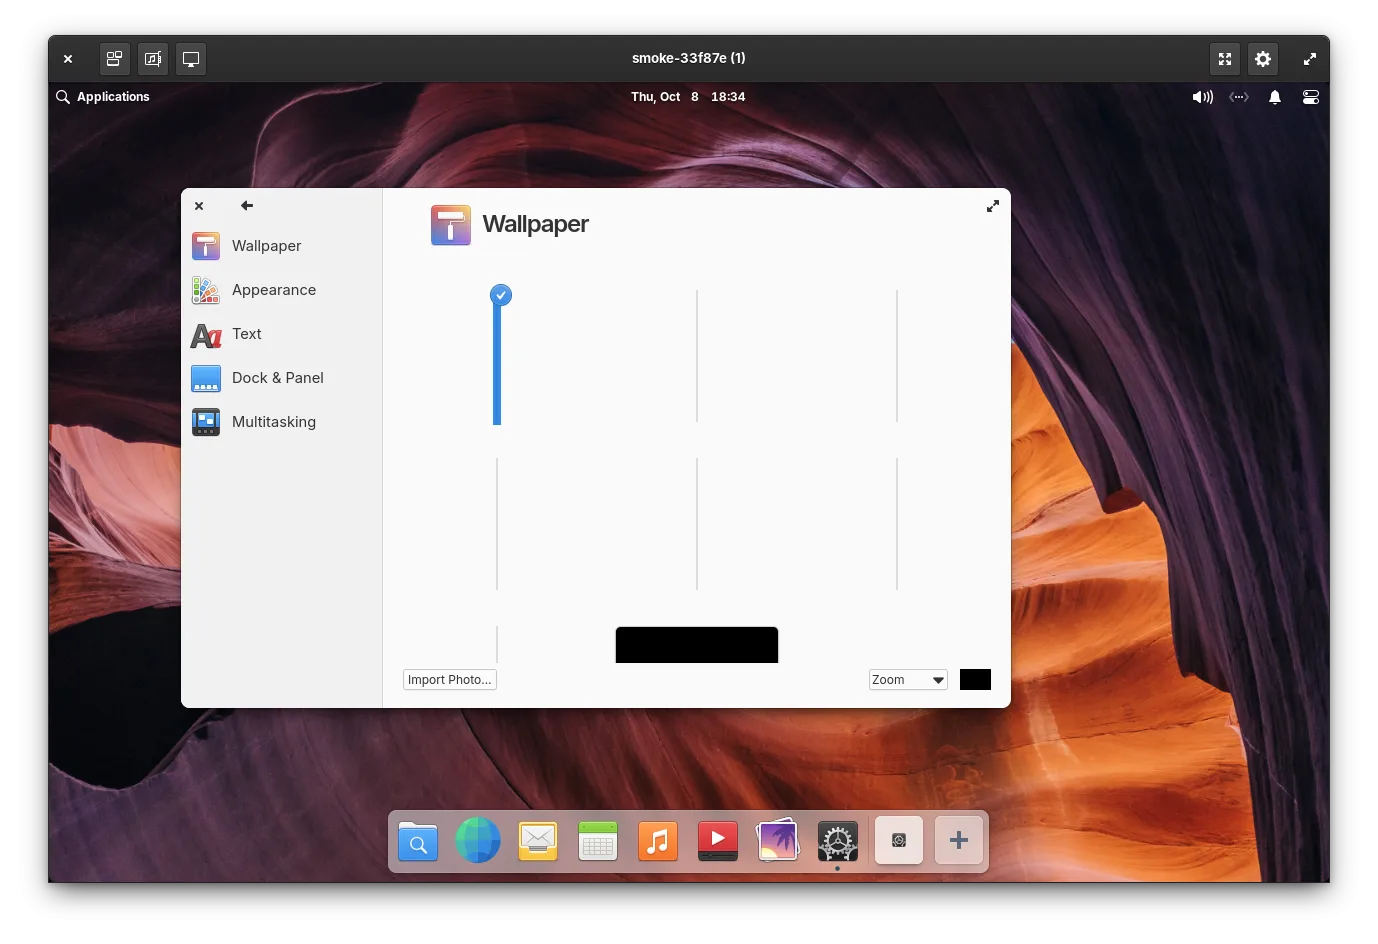Maximize the settings window with expand icon
The image size is (1378, 944).
pyautogui.click(x=993, y=206)
